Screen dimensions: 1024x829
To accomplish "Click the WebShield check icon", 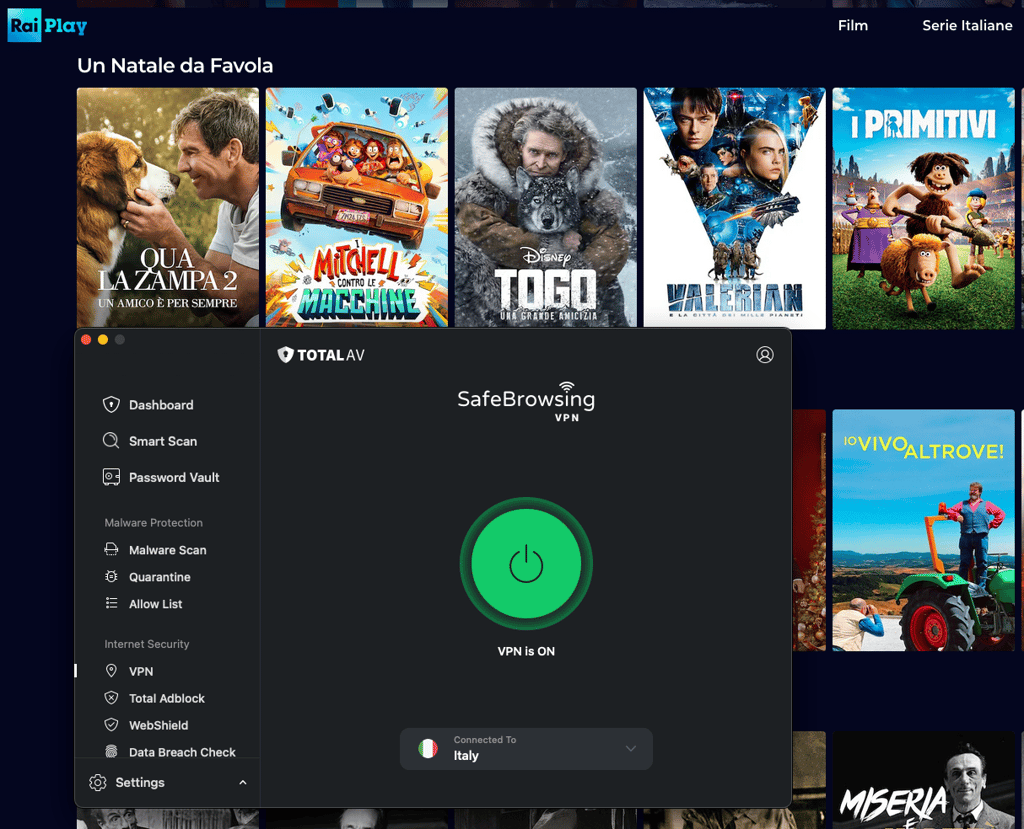I will tap(112, 724).
